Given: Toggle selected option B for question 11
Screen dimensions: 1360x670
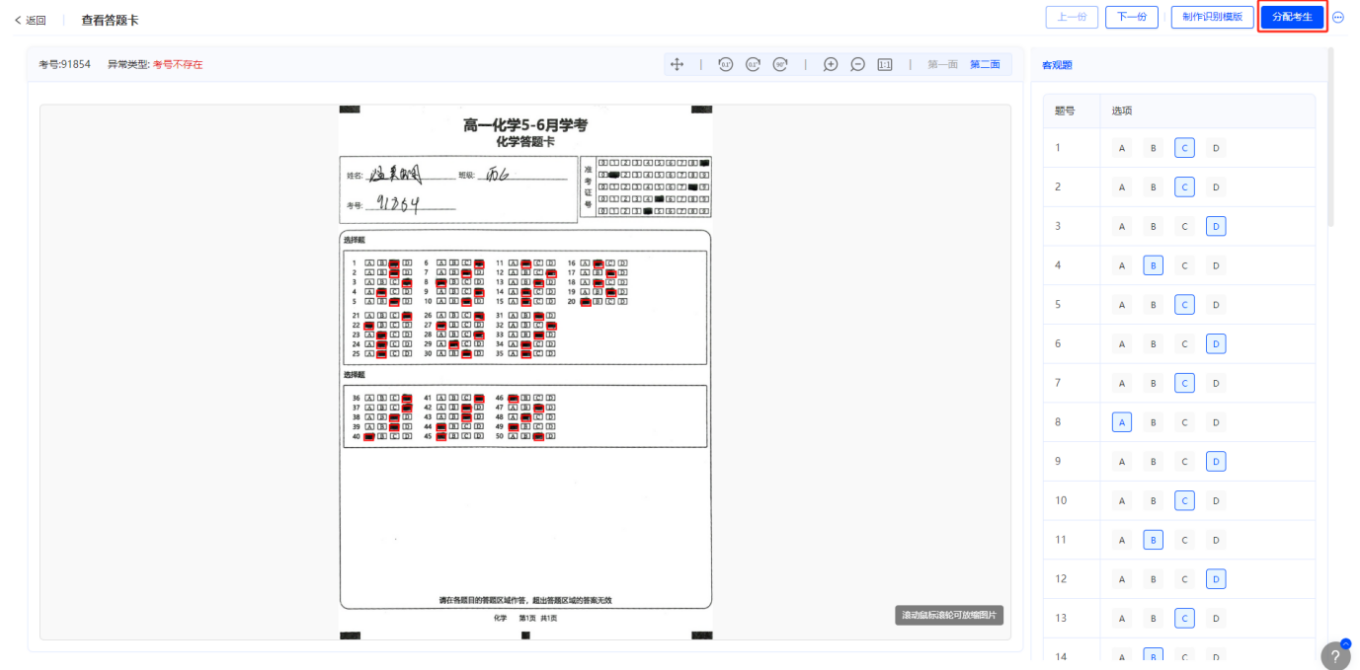Looking at the screenshot, I should click(x=1153, y=540).
